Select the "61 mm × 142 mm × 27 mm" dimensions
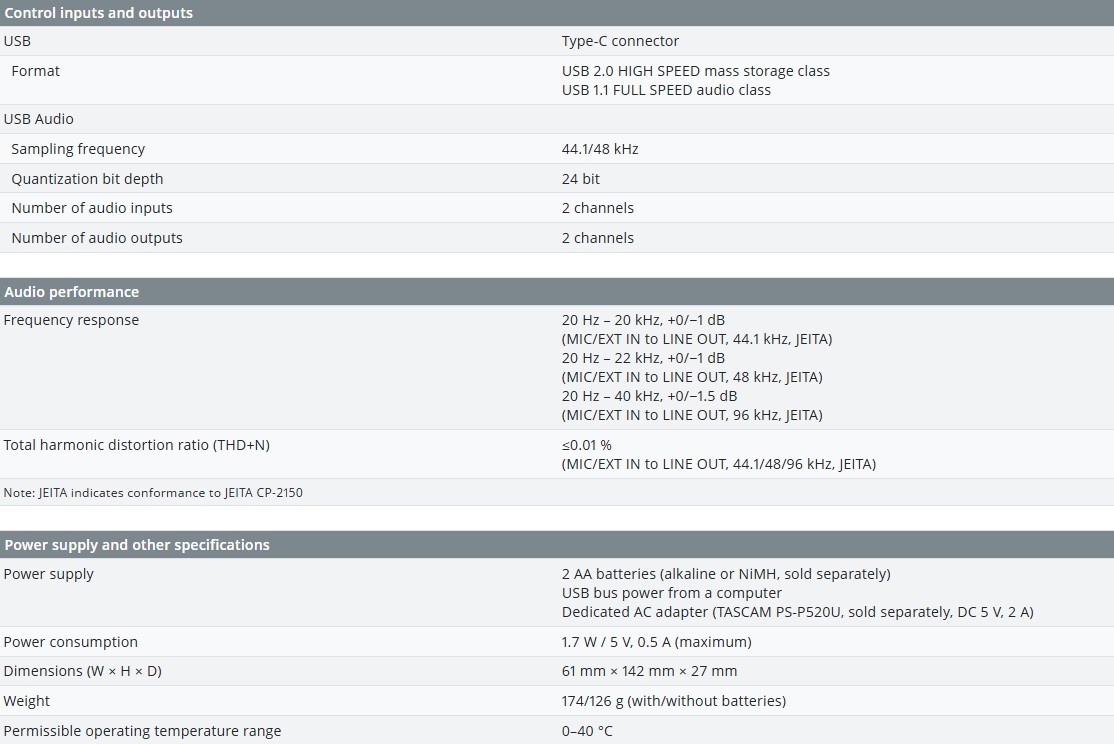Screen dimensions: 1114x744 [x=650, y=671]
